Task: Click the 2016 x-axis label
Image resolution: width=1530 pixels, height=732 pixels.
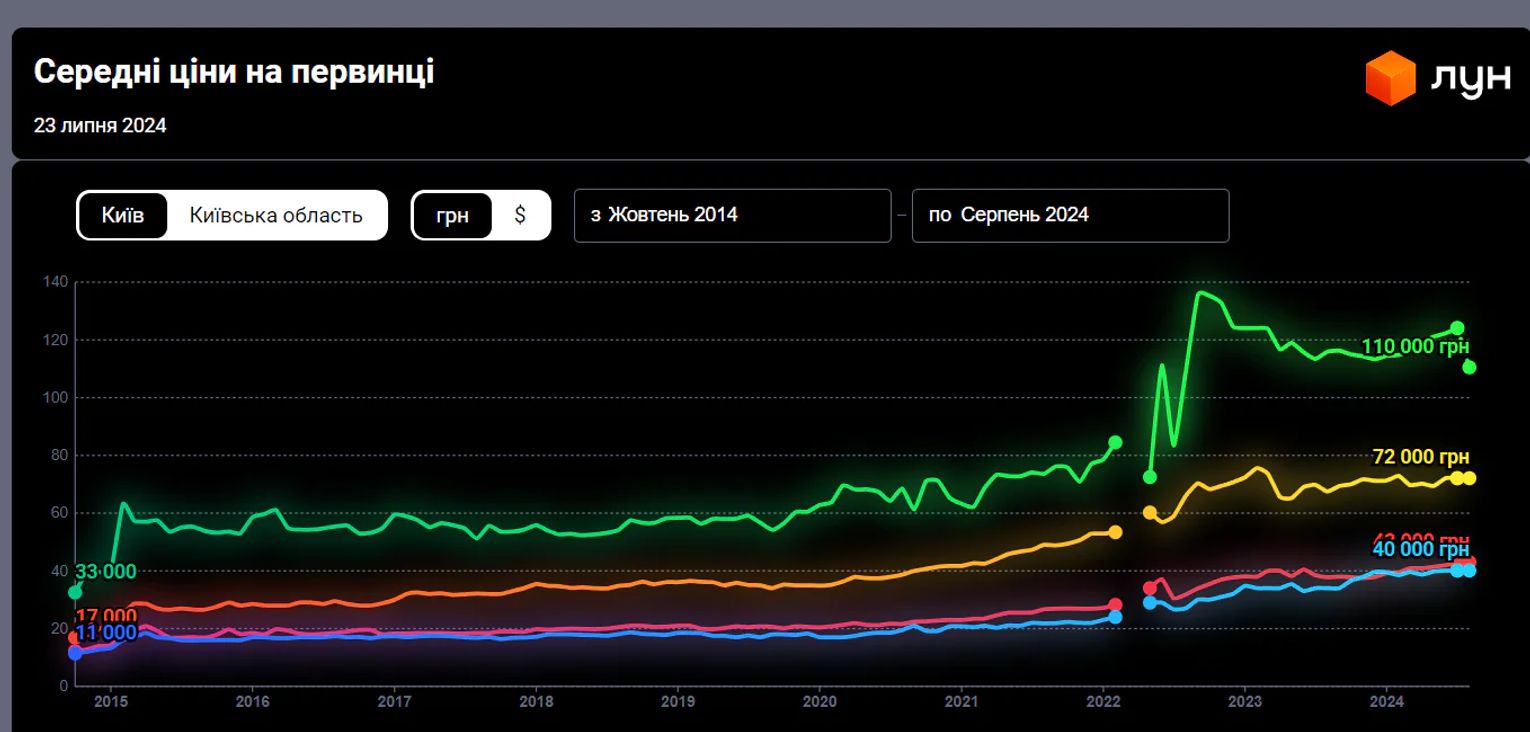Action: pos(252,702)
